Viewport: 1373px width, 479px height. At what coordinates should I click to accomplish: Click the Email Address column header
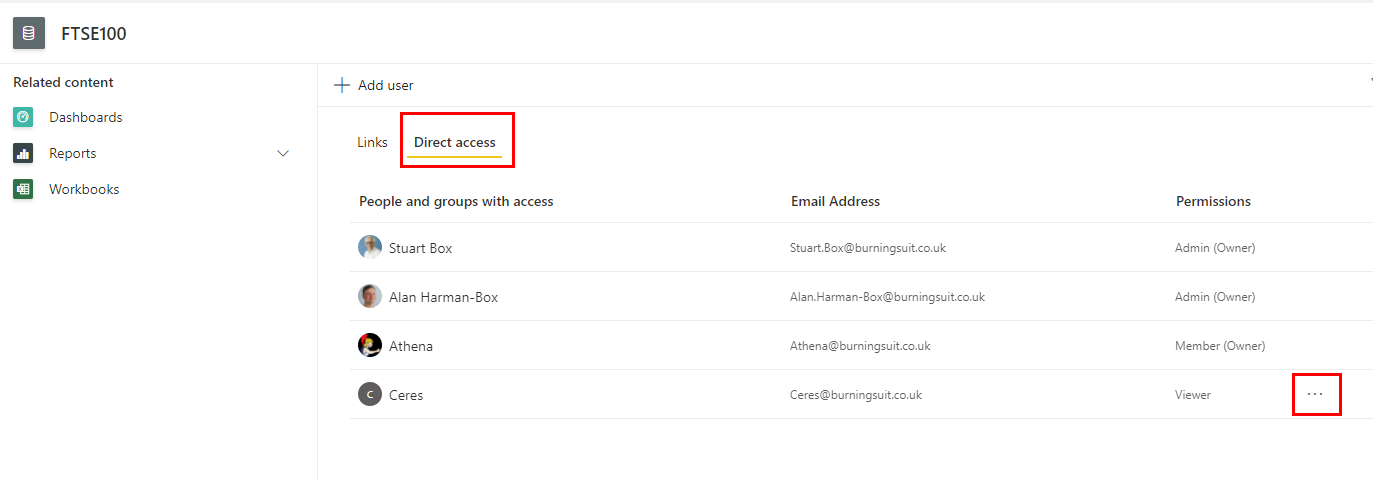point(835,201)
